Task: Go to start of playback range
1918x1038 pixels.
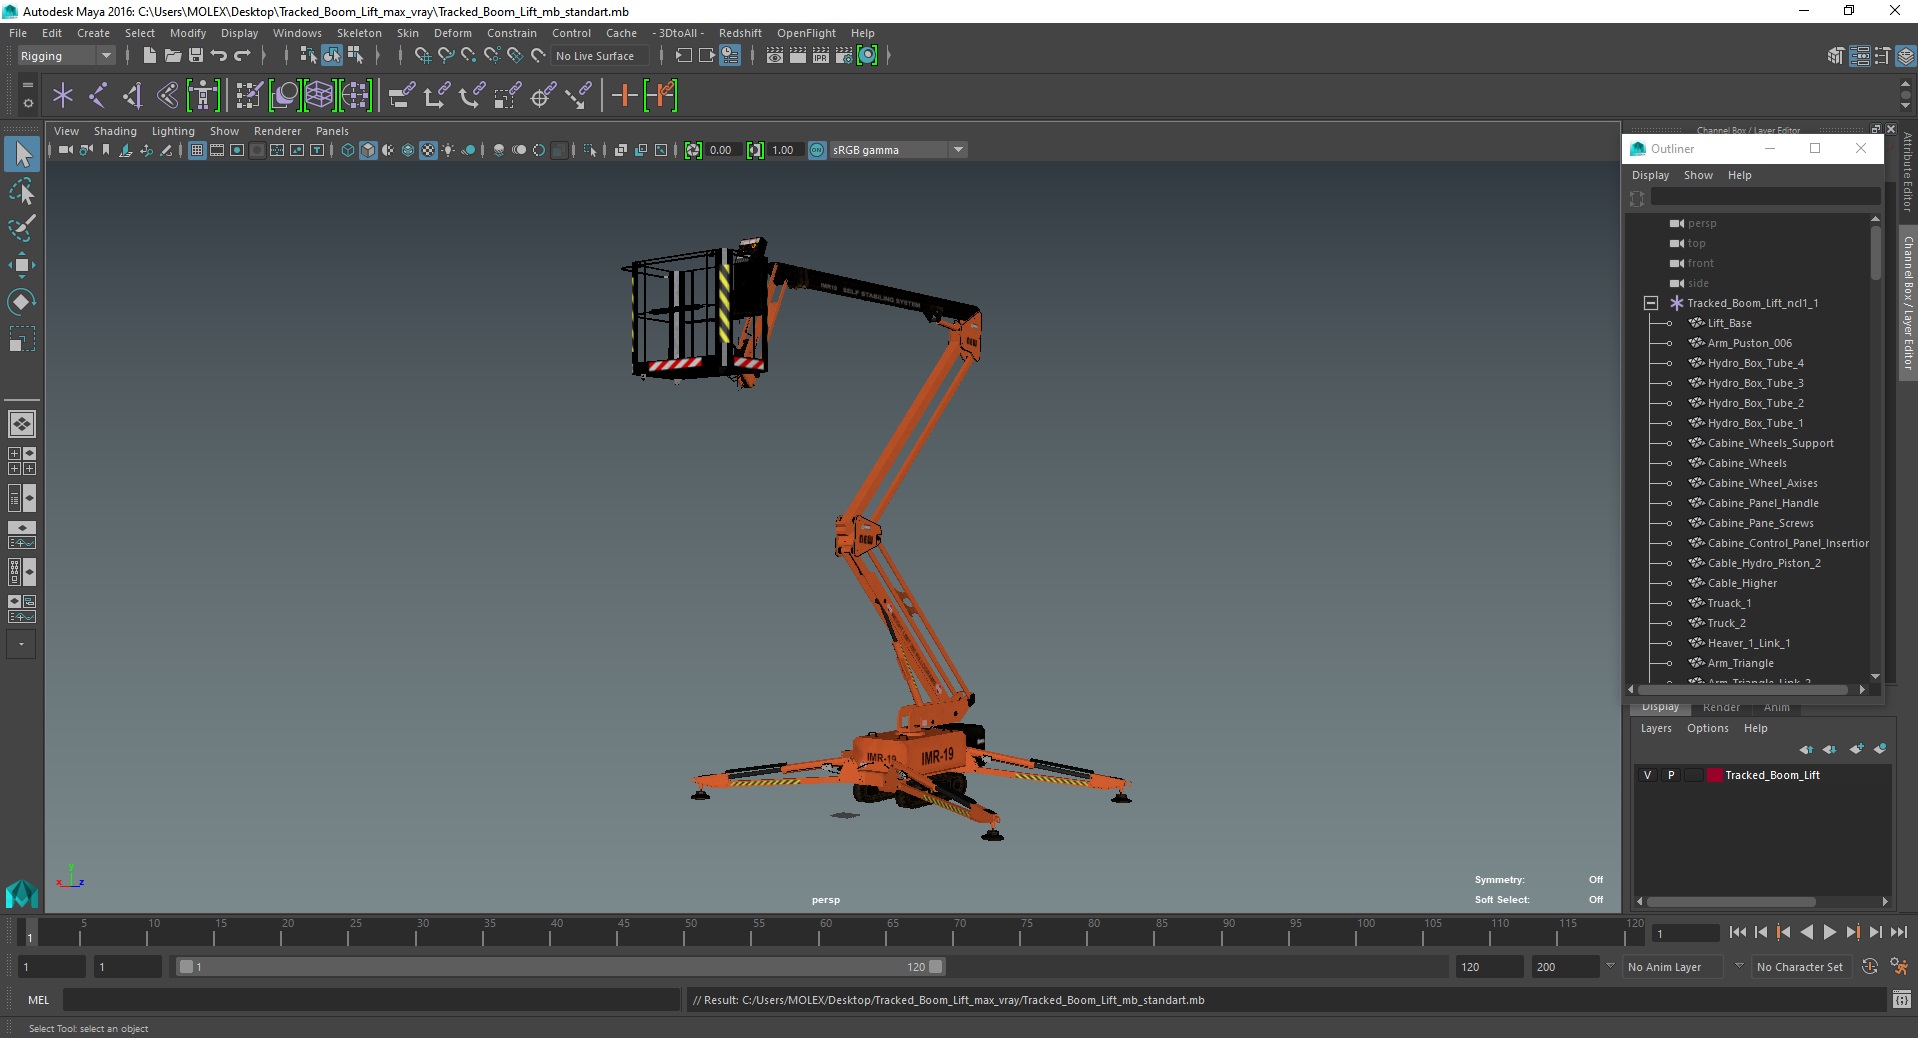Action: pyautogui.click(x=1737, y=932)
